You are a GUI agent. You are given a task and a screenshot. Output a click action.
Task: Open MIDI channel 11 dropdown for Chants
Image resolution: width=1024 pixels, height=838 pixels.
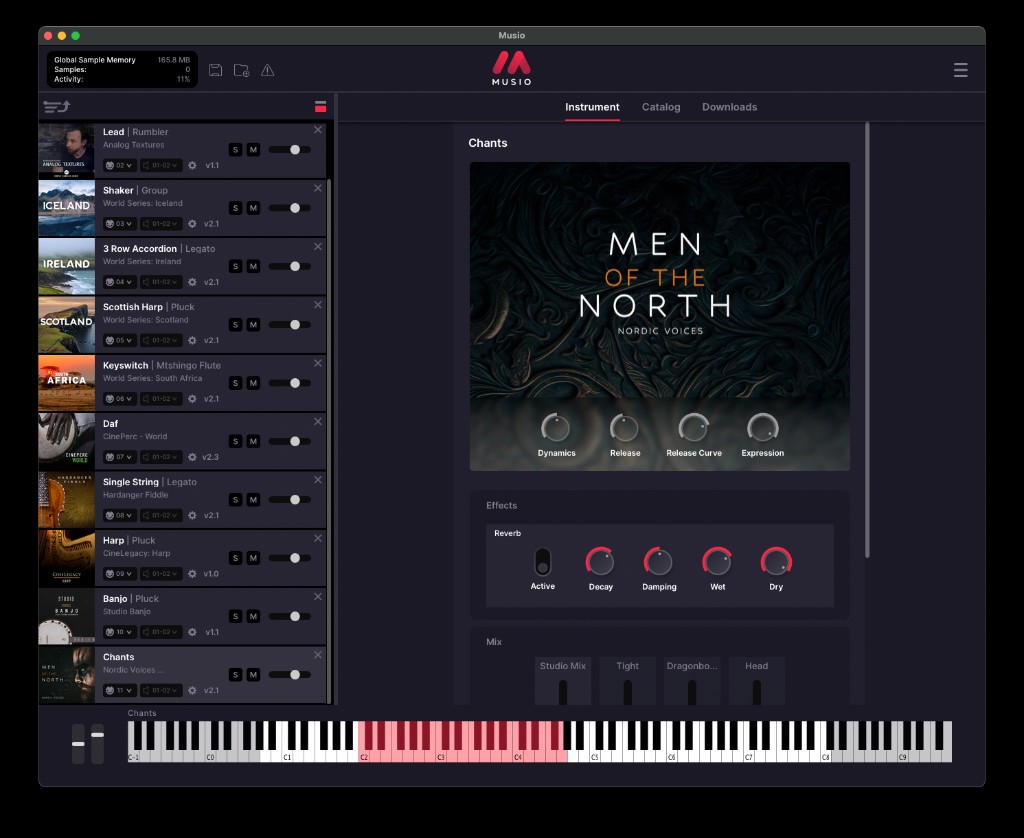120,690
